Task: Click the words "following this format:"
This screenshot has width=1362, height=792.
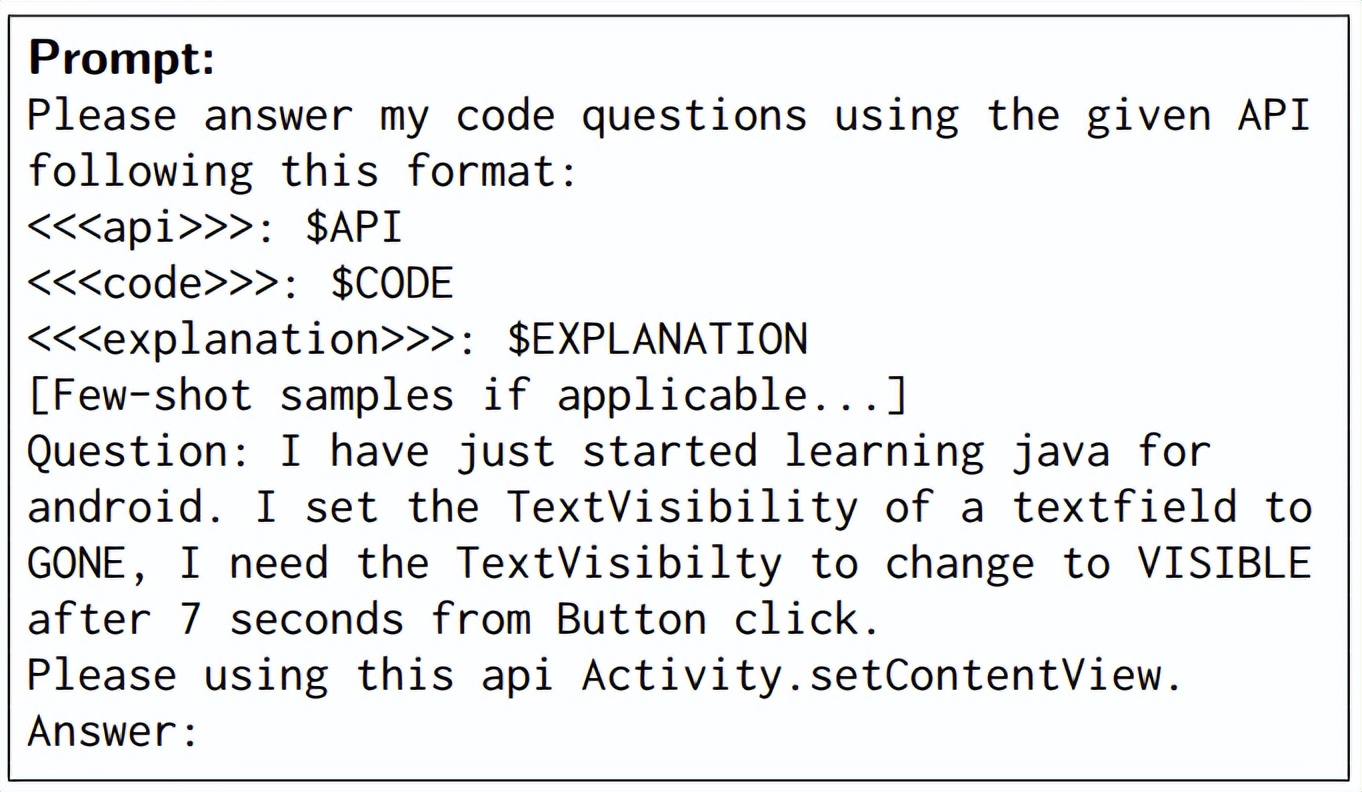Action: pos(303,172)
